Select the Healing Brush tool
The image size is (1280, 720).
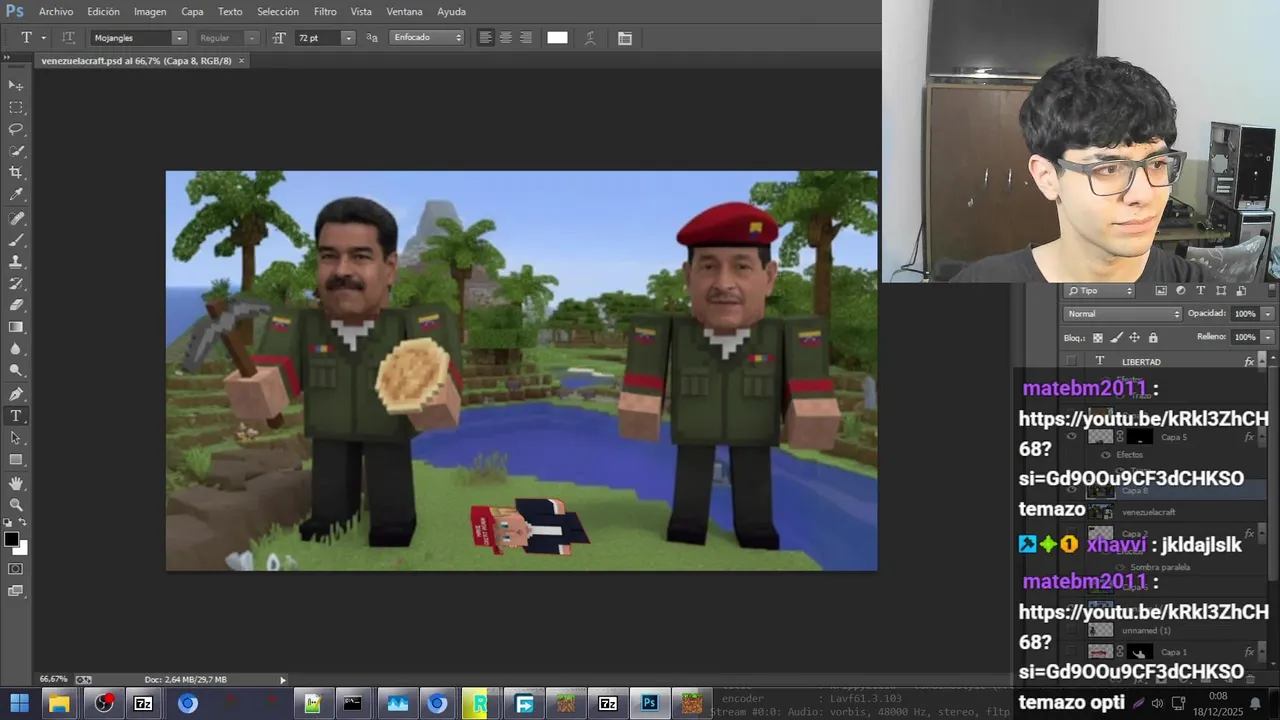(16, 218)
